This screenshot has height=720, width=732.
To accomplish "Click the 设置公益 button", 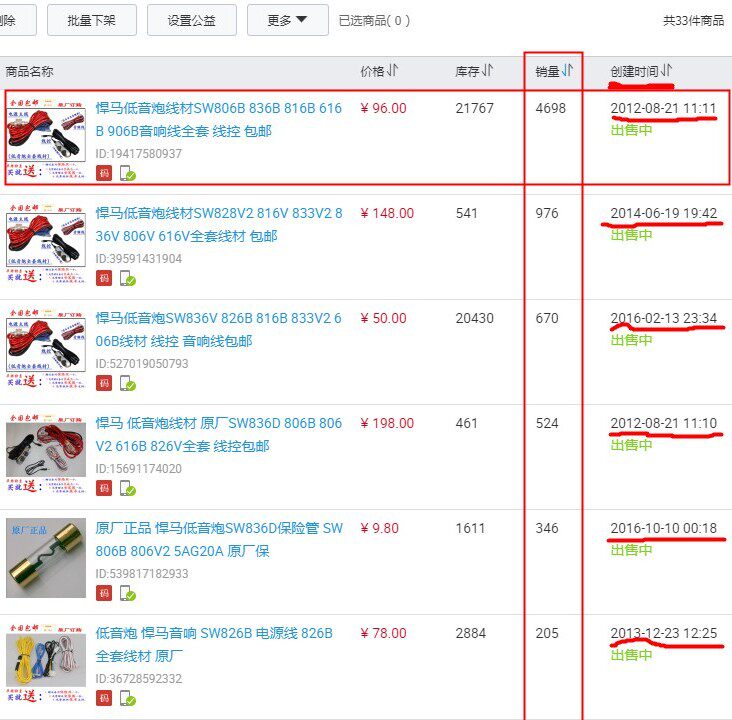I will click(192, 20).
